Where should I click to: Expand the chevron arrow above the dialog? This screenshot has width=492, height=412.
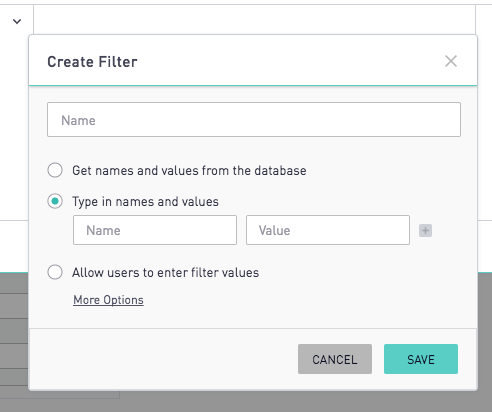(x=17, y=22)
